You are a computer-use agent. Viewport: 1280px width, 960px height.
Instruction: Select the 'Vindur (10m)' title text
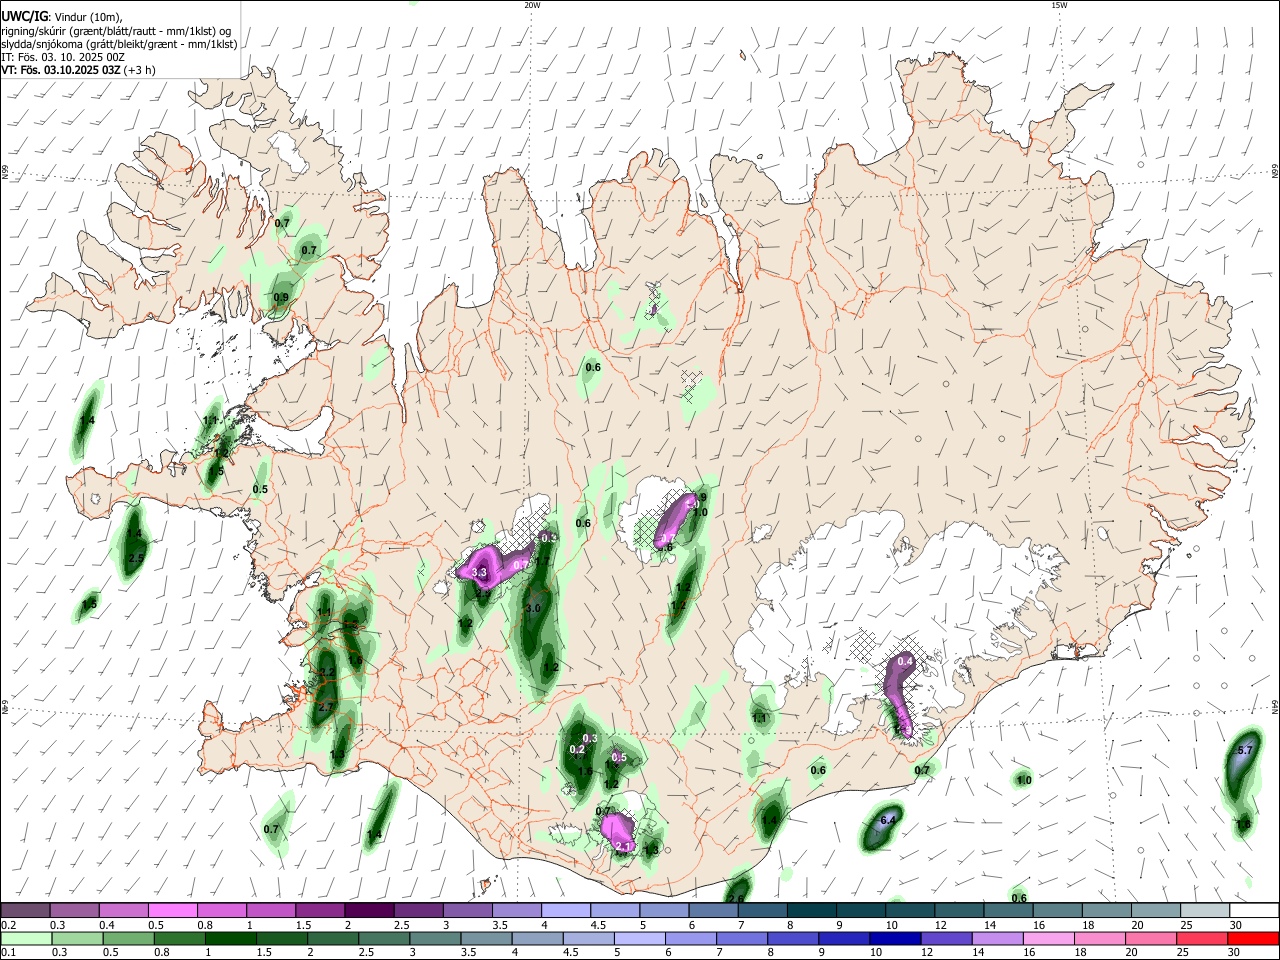click(88, 17)
